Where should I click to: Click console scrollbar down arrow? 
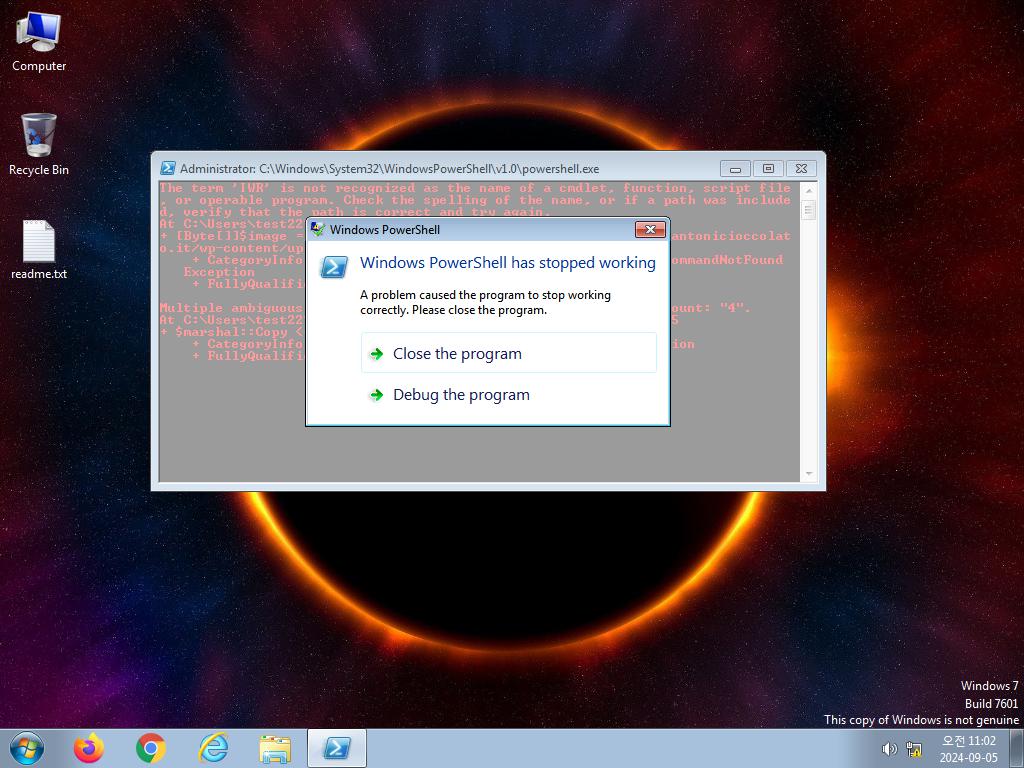coord(808,473)
